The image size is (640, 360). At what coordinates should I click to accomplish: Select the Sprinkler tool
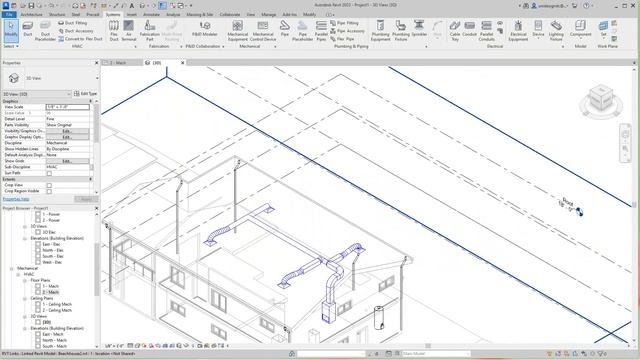click(x=419, y=29)
